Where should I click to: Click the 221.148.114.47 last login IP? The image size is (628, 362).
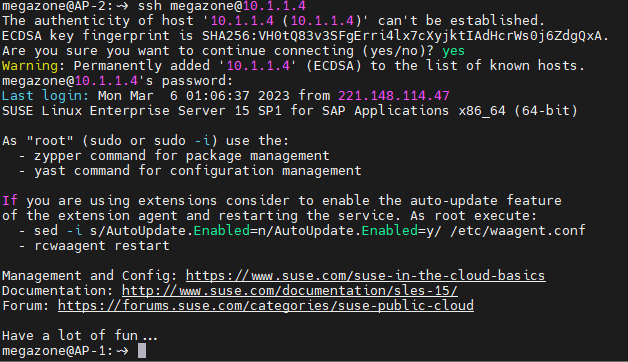394,96
